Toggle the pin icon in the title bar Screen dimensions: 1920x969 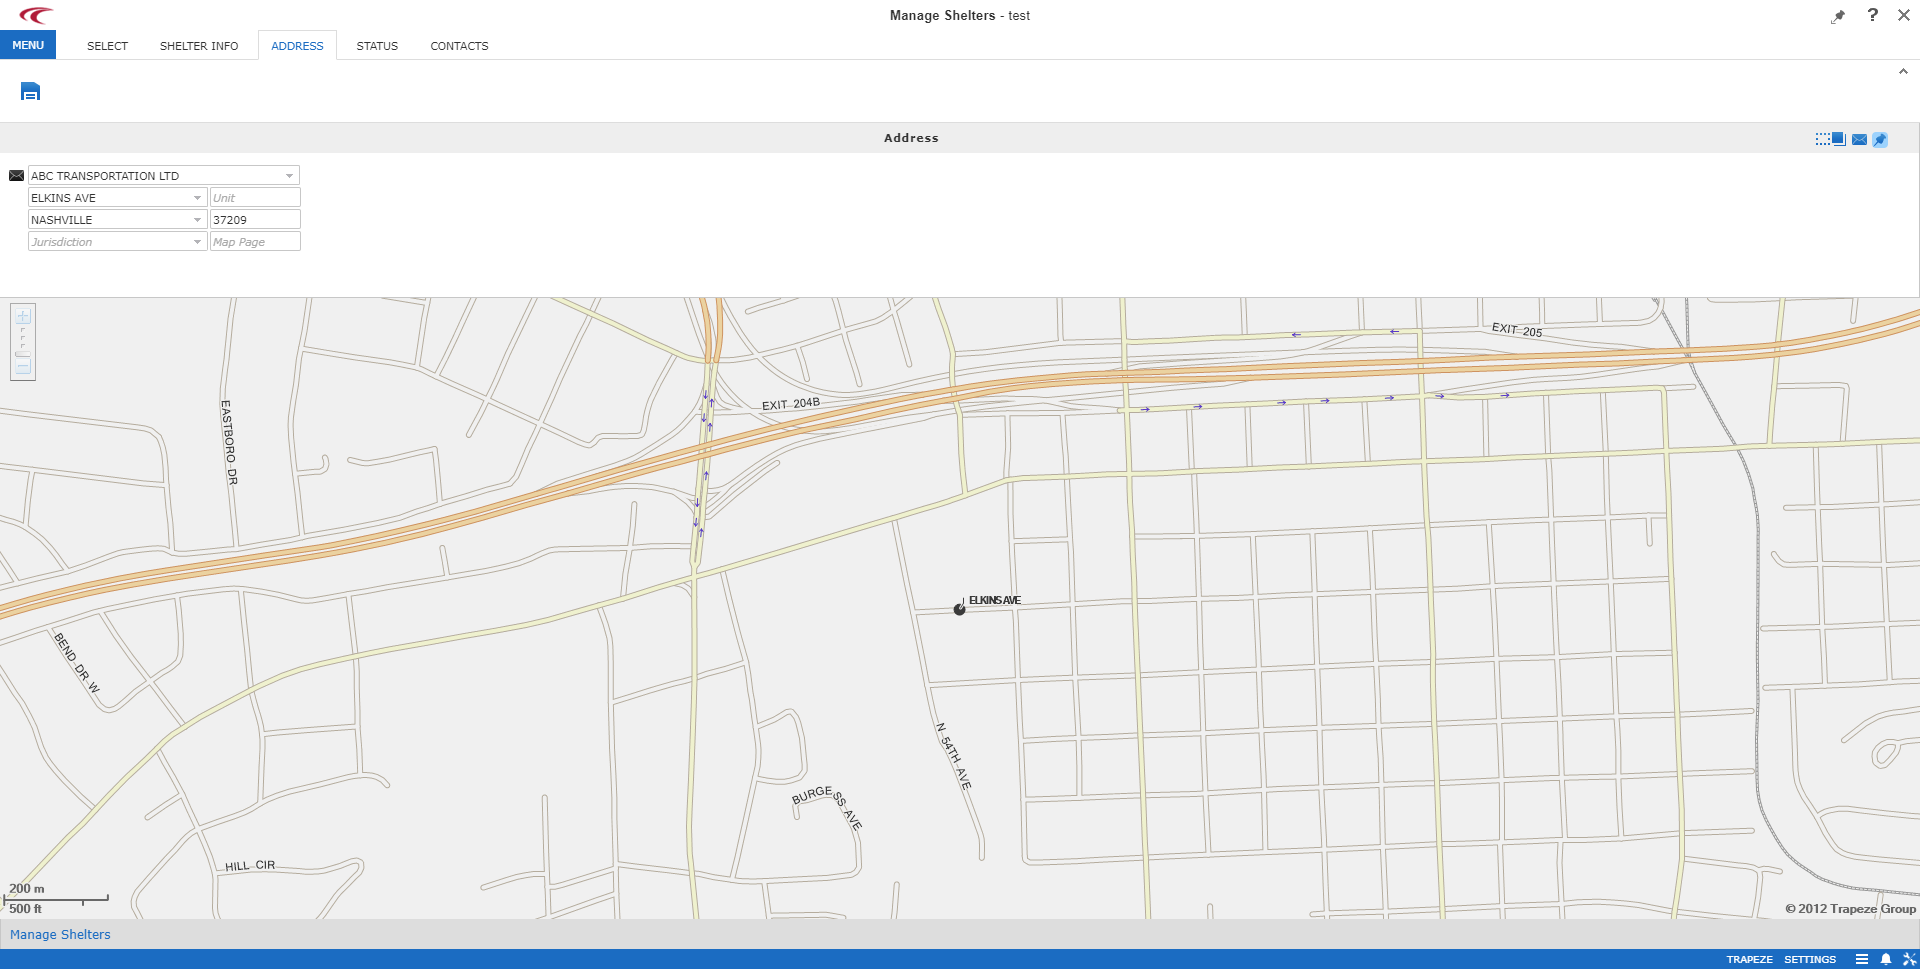pos(1838,16)
